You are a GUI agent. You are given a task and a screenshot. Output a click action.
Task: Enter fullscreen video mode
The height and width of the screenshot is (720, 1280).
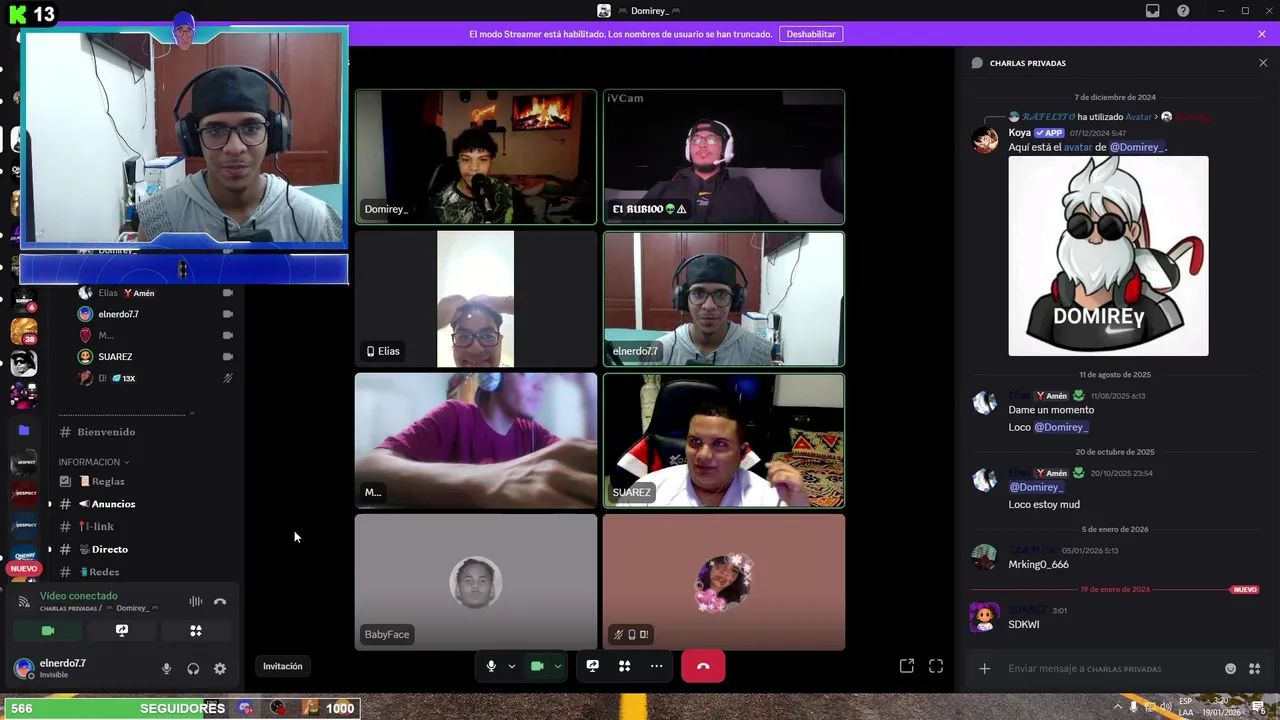936,666
